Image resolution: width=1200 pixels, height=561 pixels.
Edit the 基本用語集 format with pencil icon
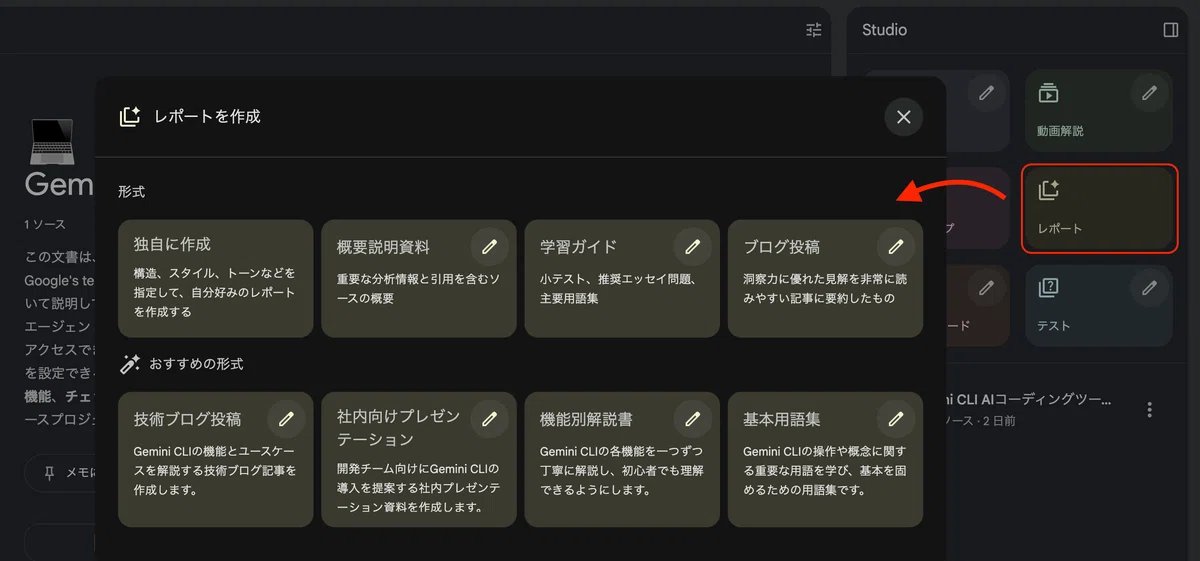click(x=895, y=419)
